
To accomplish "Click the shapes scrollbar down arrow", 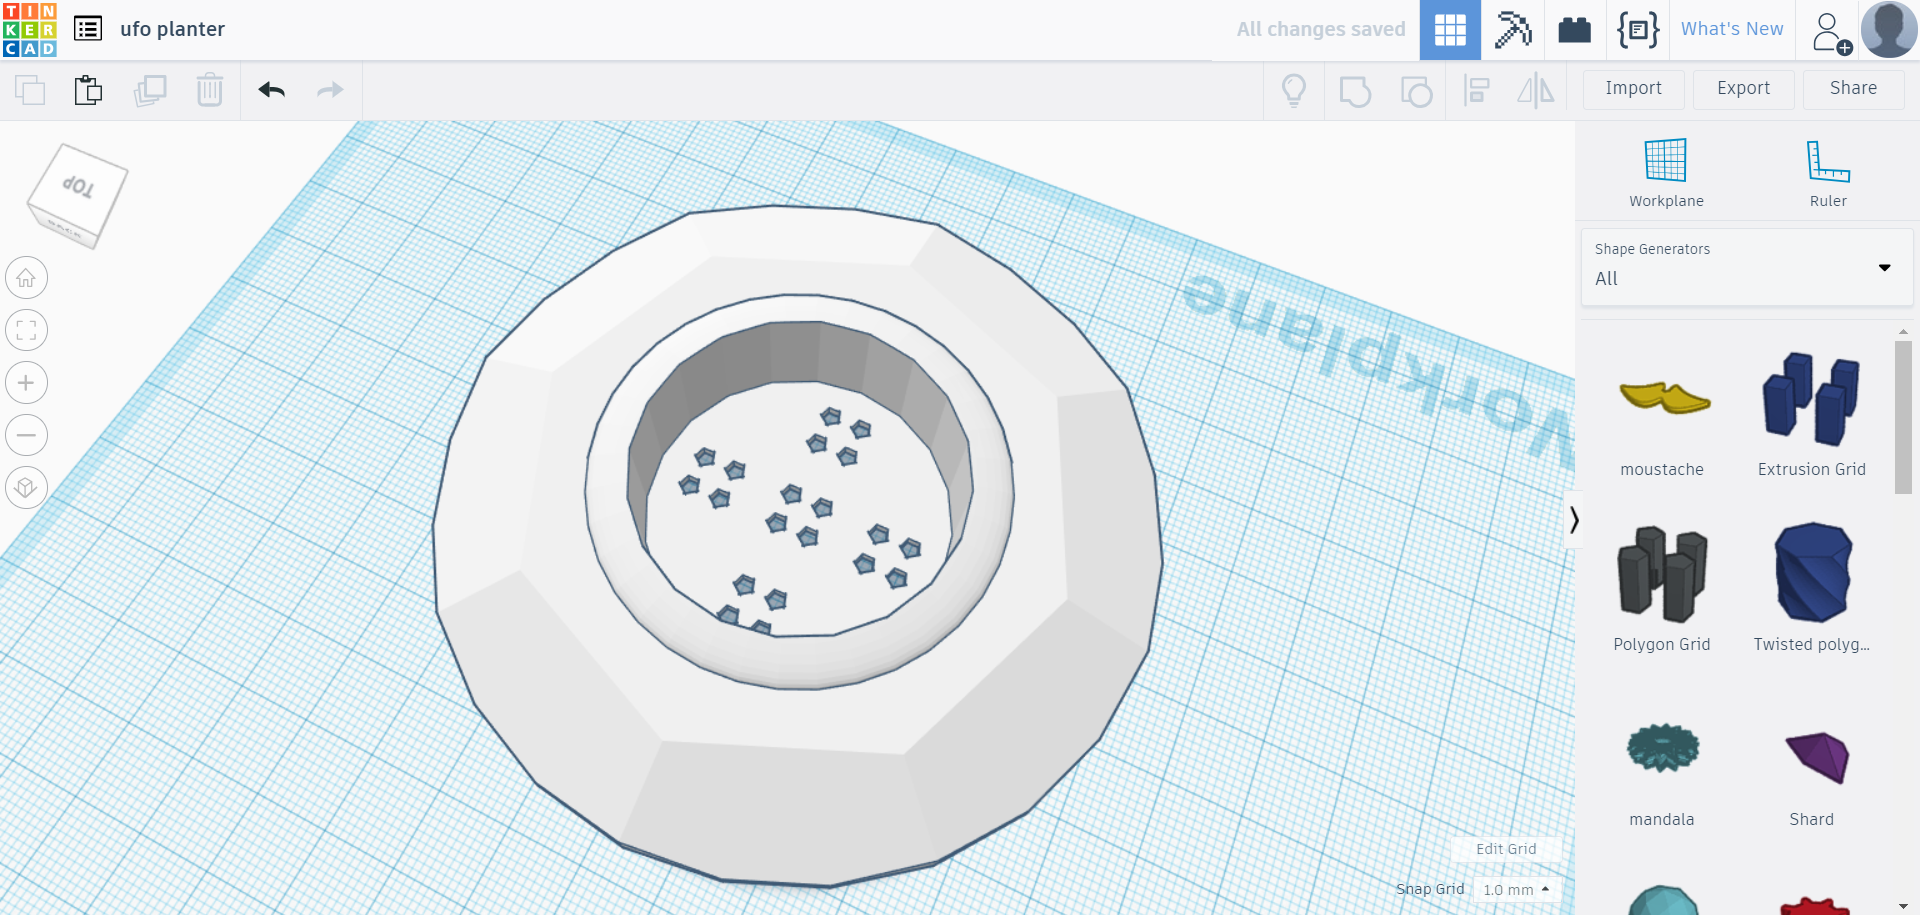I will pos(1903,906).
